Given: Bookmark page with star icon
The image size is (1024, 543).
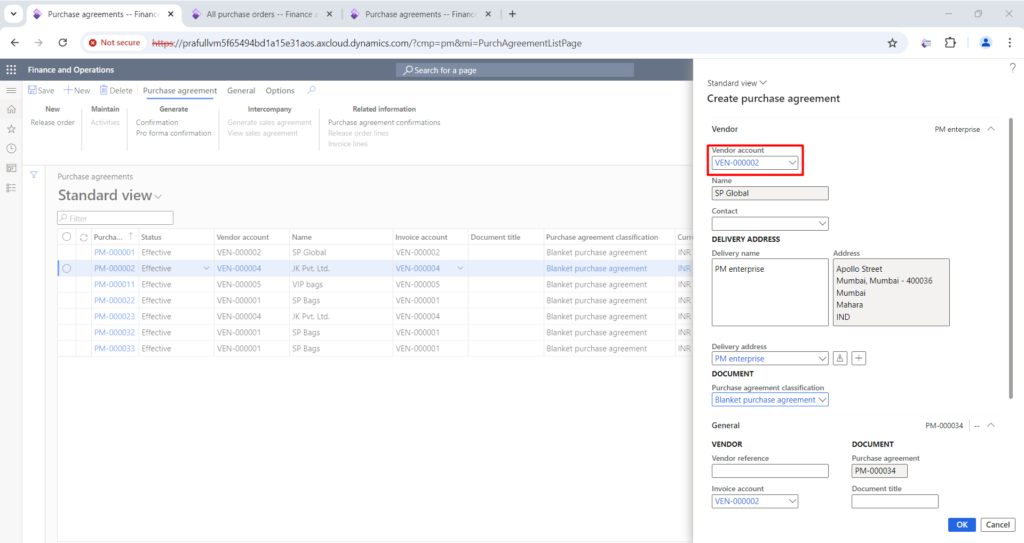Looking at the screenshot, I should point(892,43).
